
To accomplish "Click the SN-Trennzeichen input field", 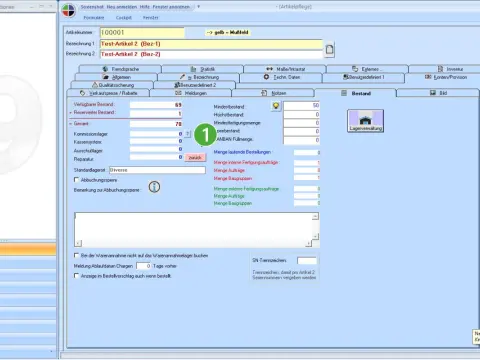I will pyautogui.click(x=307, y=260).
